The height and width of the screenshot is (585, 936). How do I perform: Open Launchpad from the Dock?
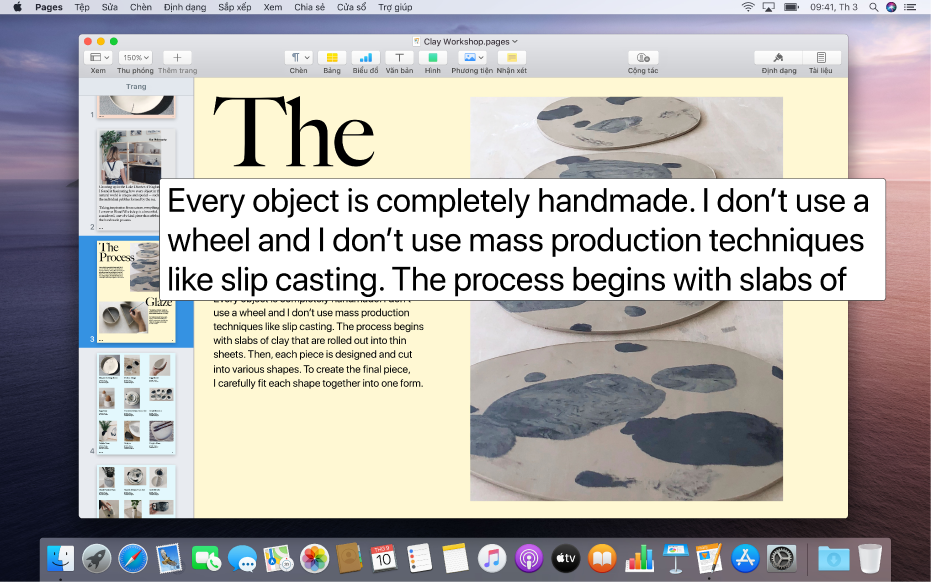(97, 561)
